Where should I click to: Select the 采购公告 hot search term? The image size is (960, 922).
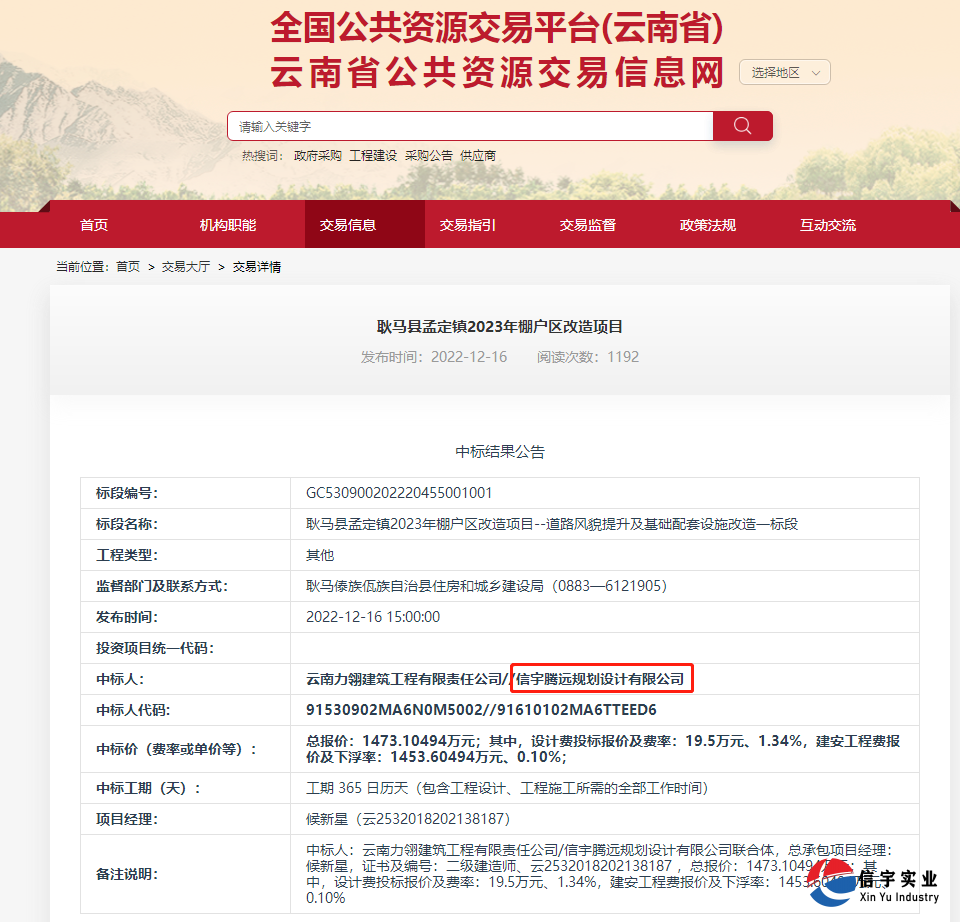(427, 156)
